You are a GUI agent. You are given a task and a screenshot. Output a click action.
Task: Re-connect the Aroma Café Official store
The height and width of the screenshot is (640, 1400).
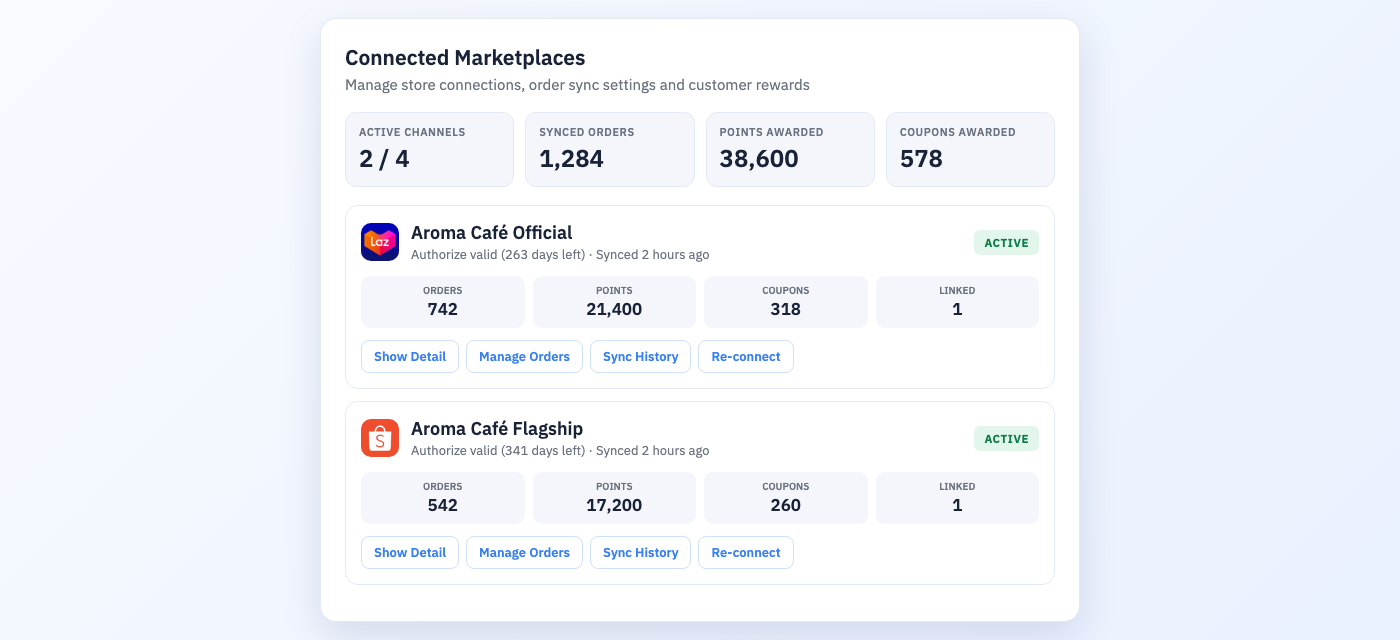point(746,357)
